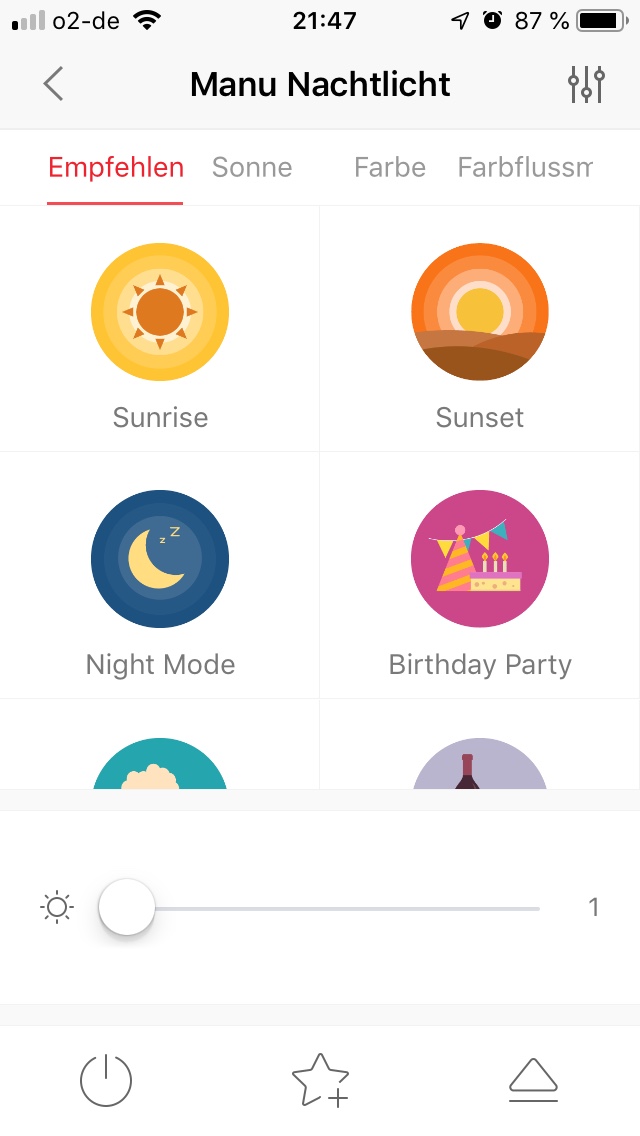Click the brightness slider handle
The image size is (640, 1136).
(x=127, y=908)
